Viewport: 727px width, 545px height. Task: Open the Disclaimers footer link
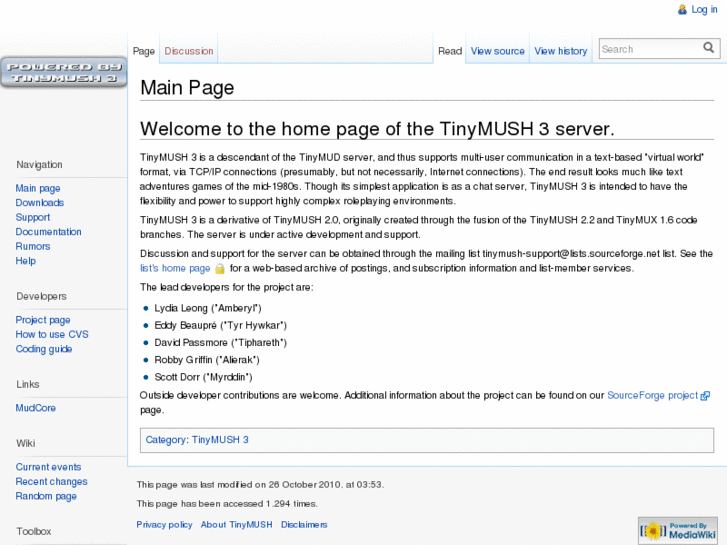304,525
